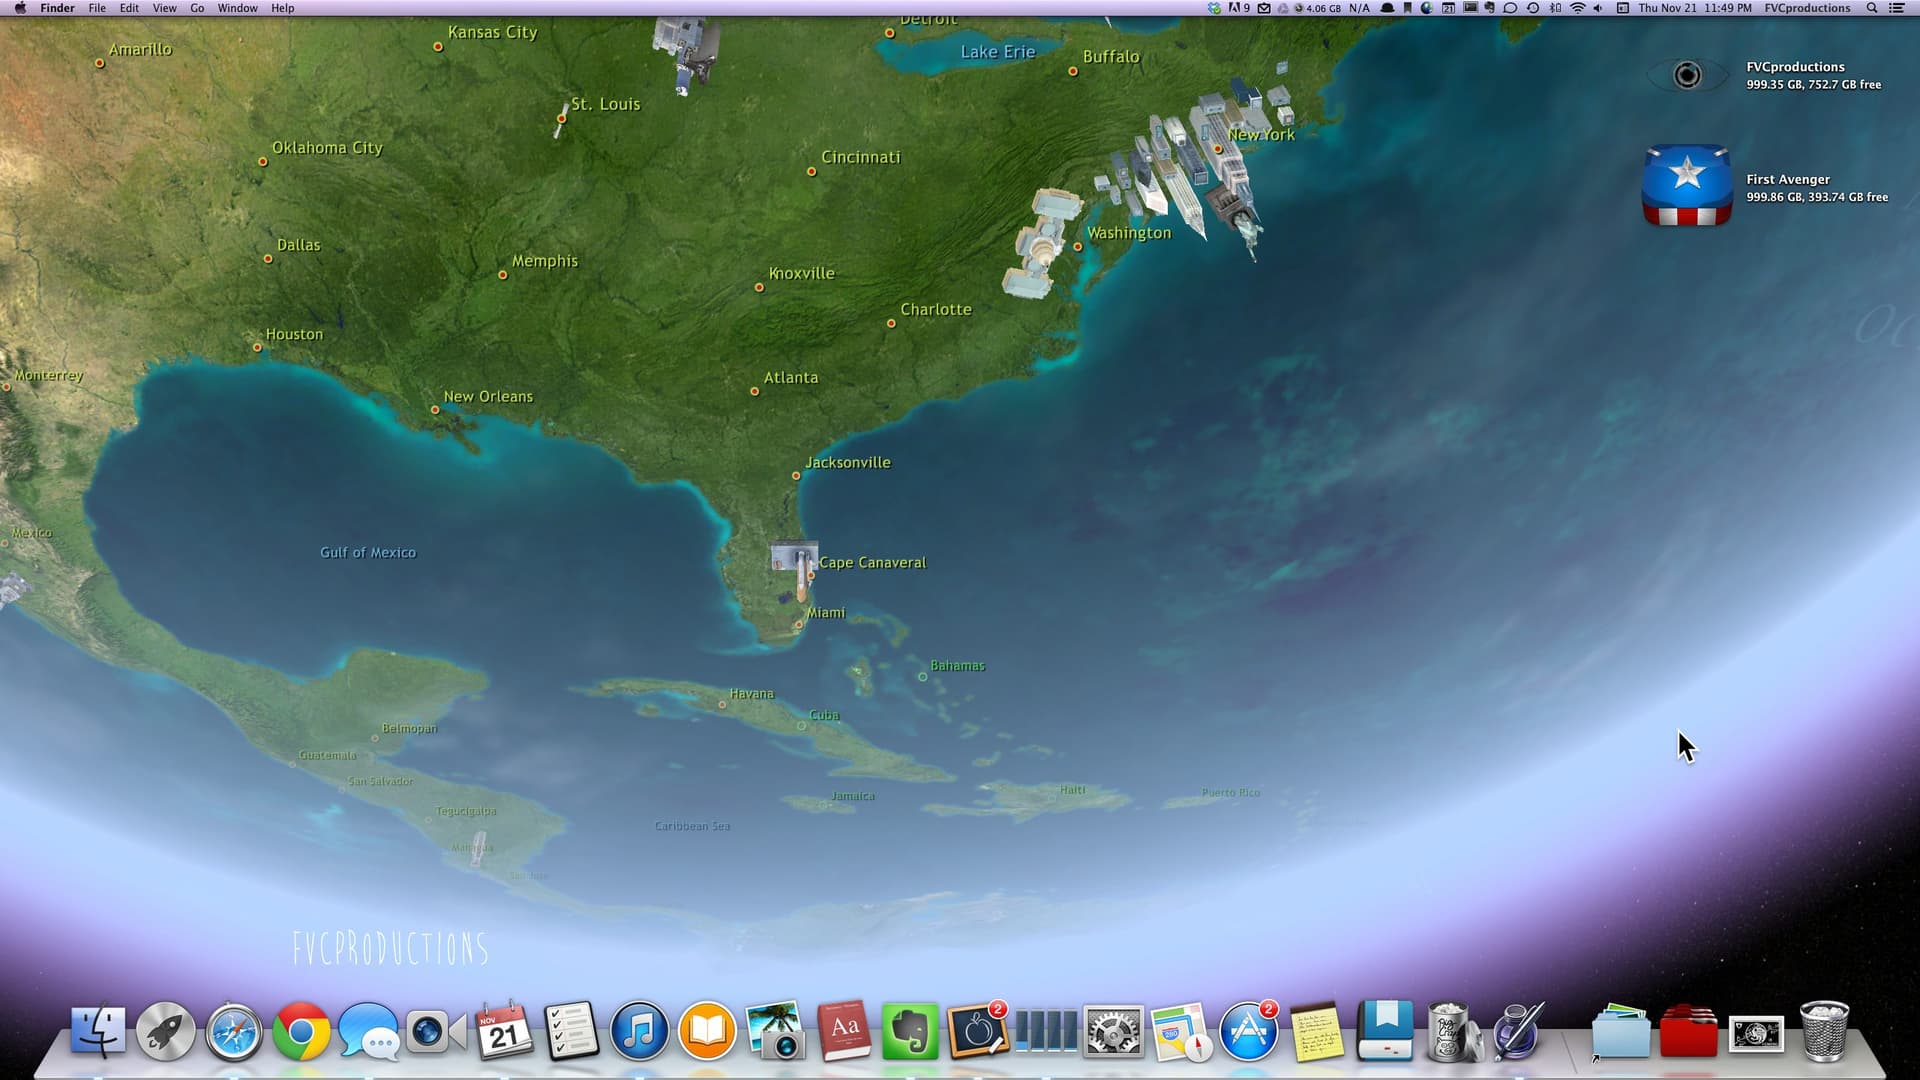Open the Trash in the dock

pos(1824,1031)
